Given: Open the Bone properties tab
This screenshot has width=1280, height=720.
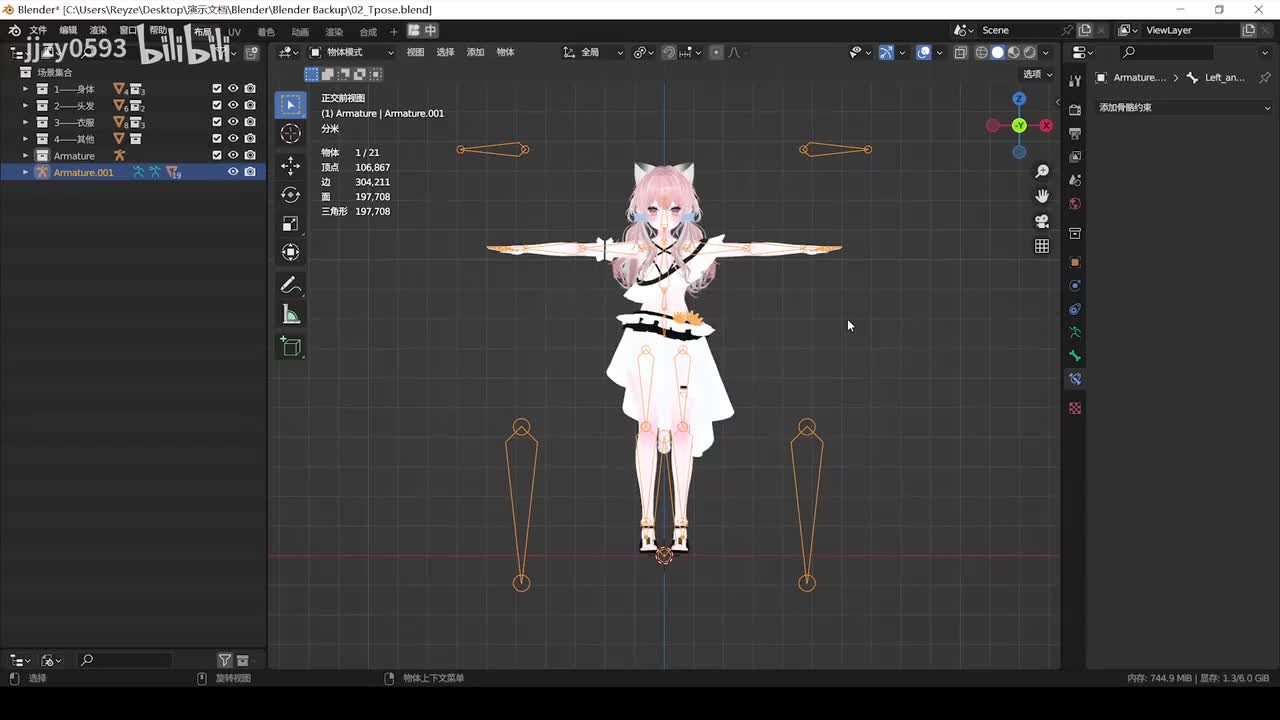Looking at the screenshot, I should pyautogui.click(x=1075, y=356).
